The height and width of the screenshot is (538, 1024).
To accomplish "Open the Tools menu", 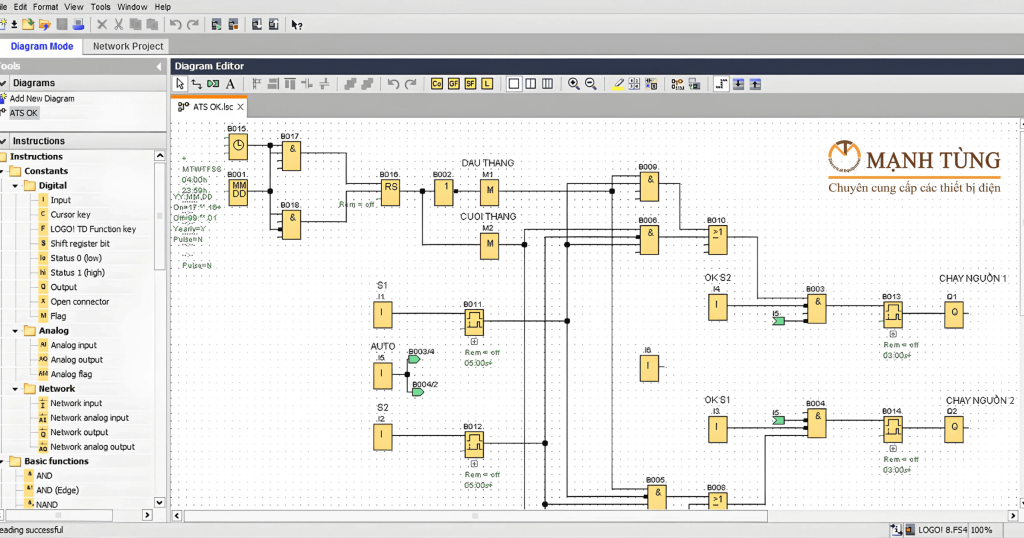I will click(x=101, y=6).
